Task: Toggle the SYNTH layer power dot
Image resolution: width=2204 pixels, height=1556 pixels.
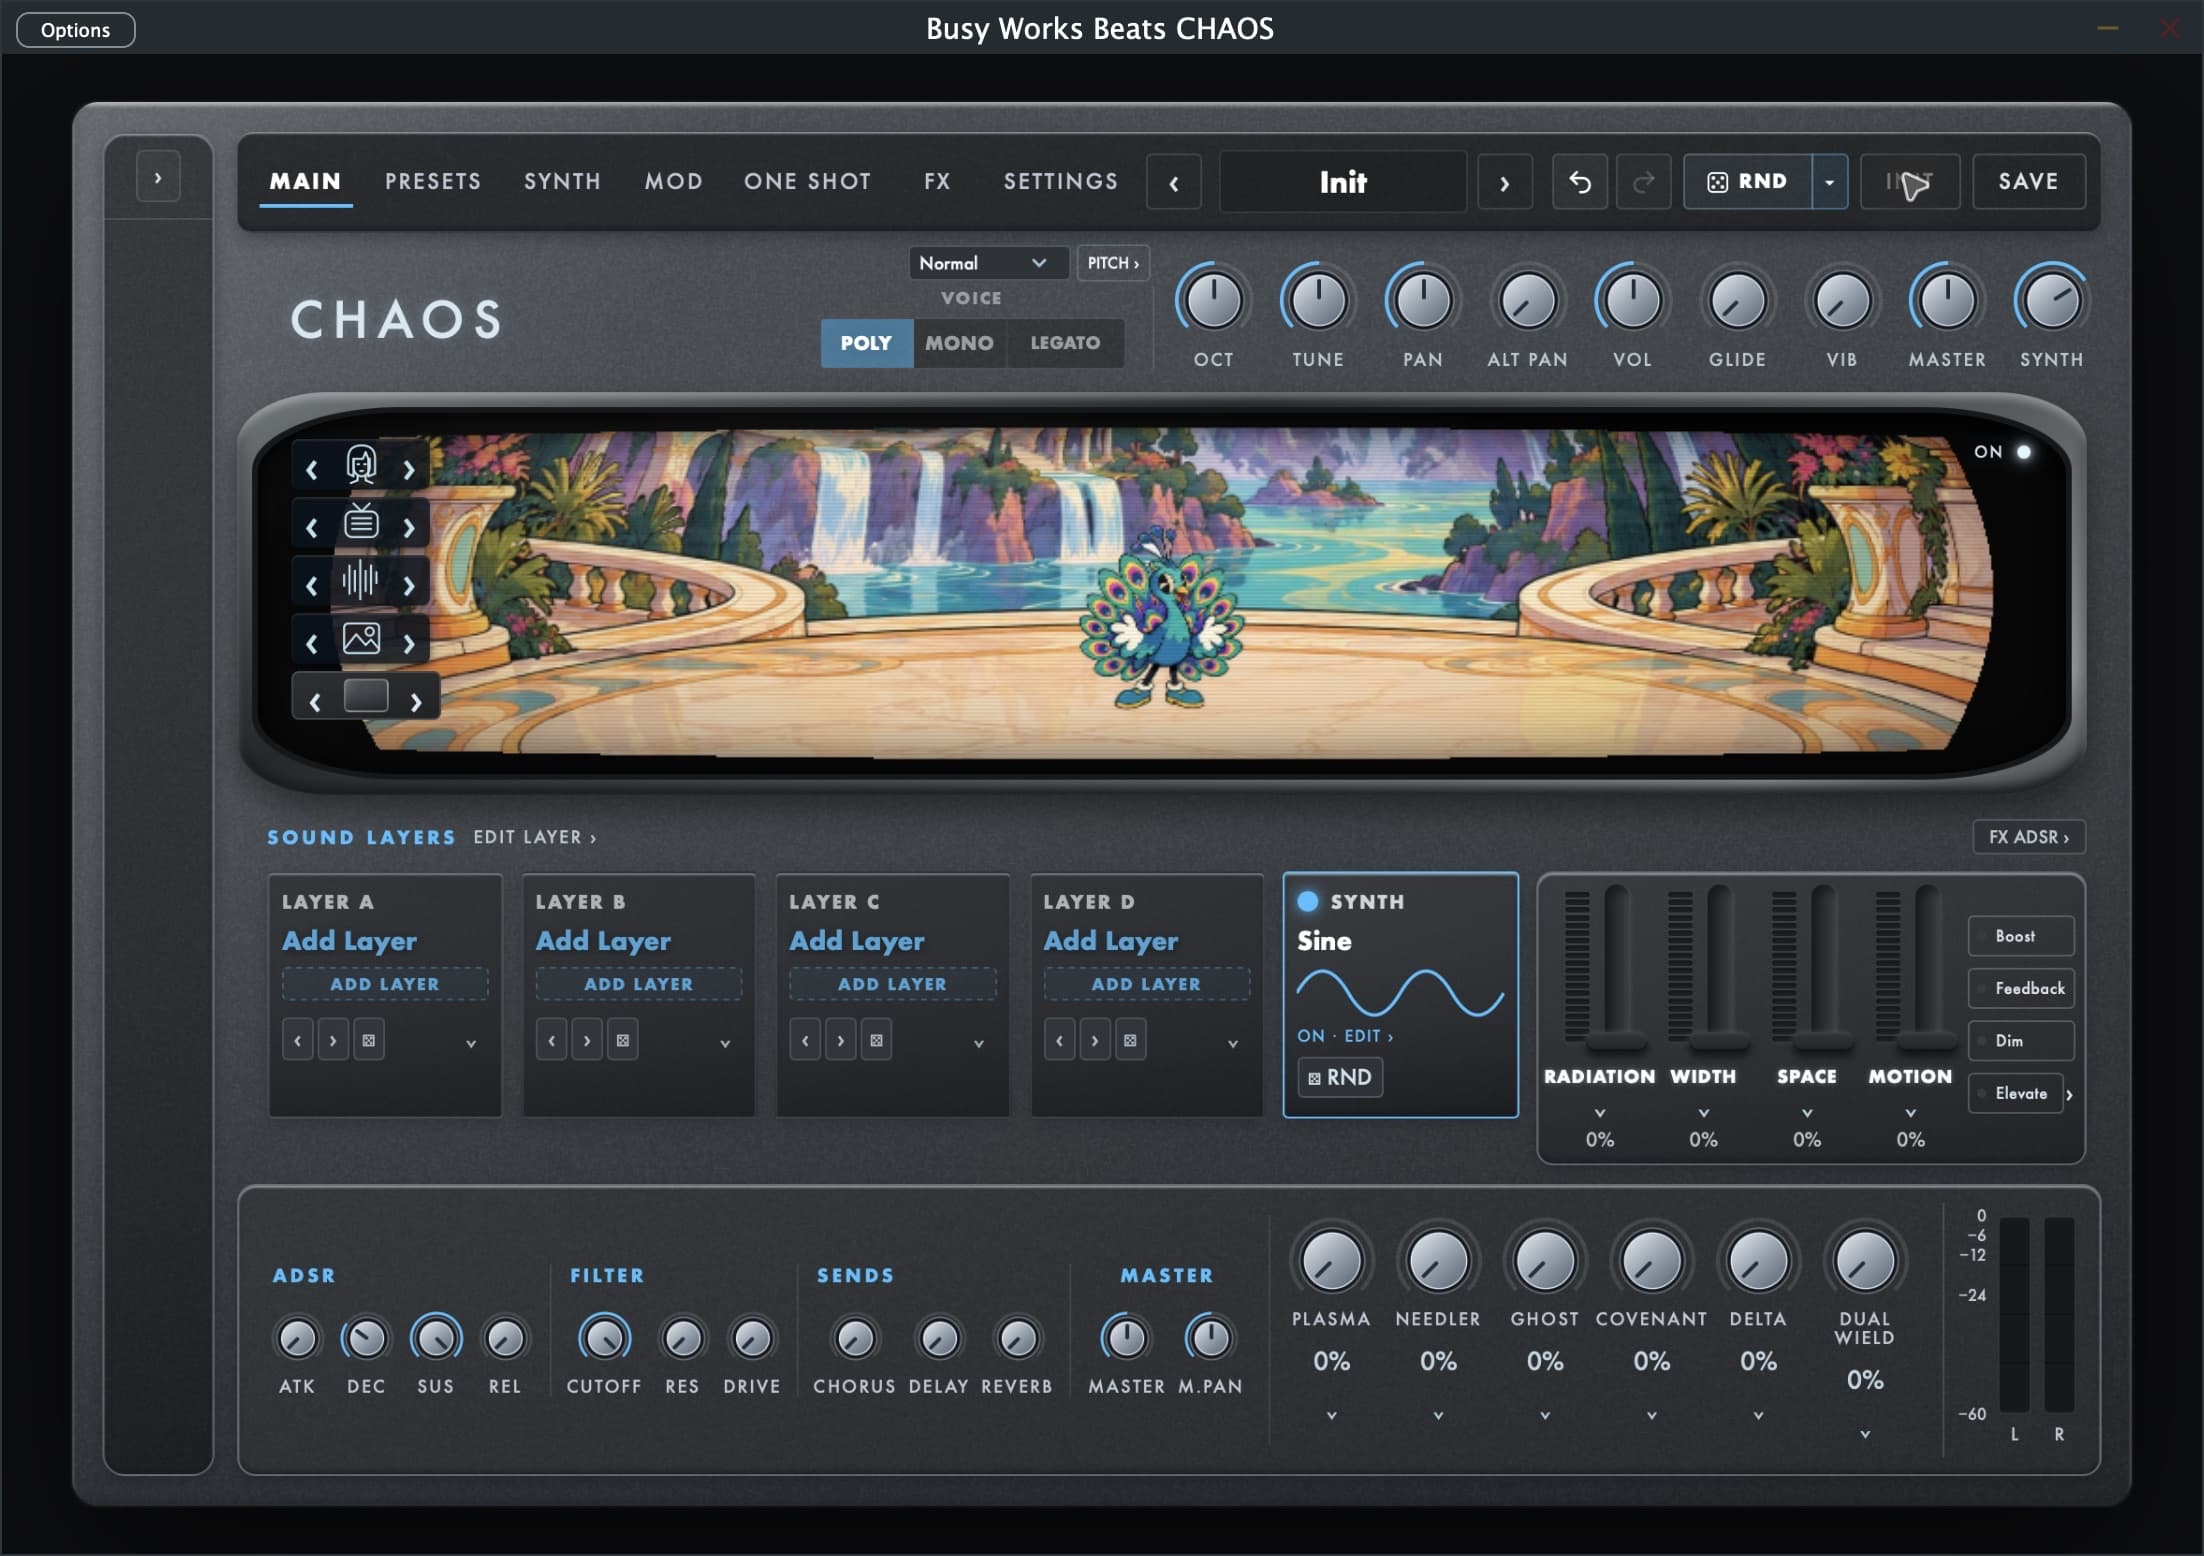Action: coord(1307,901)
